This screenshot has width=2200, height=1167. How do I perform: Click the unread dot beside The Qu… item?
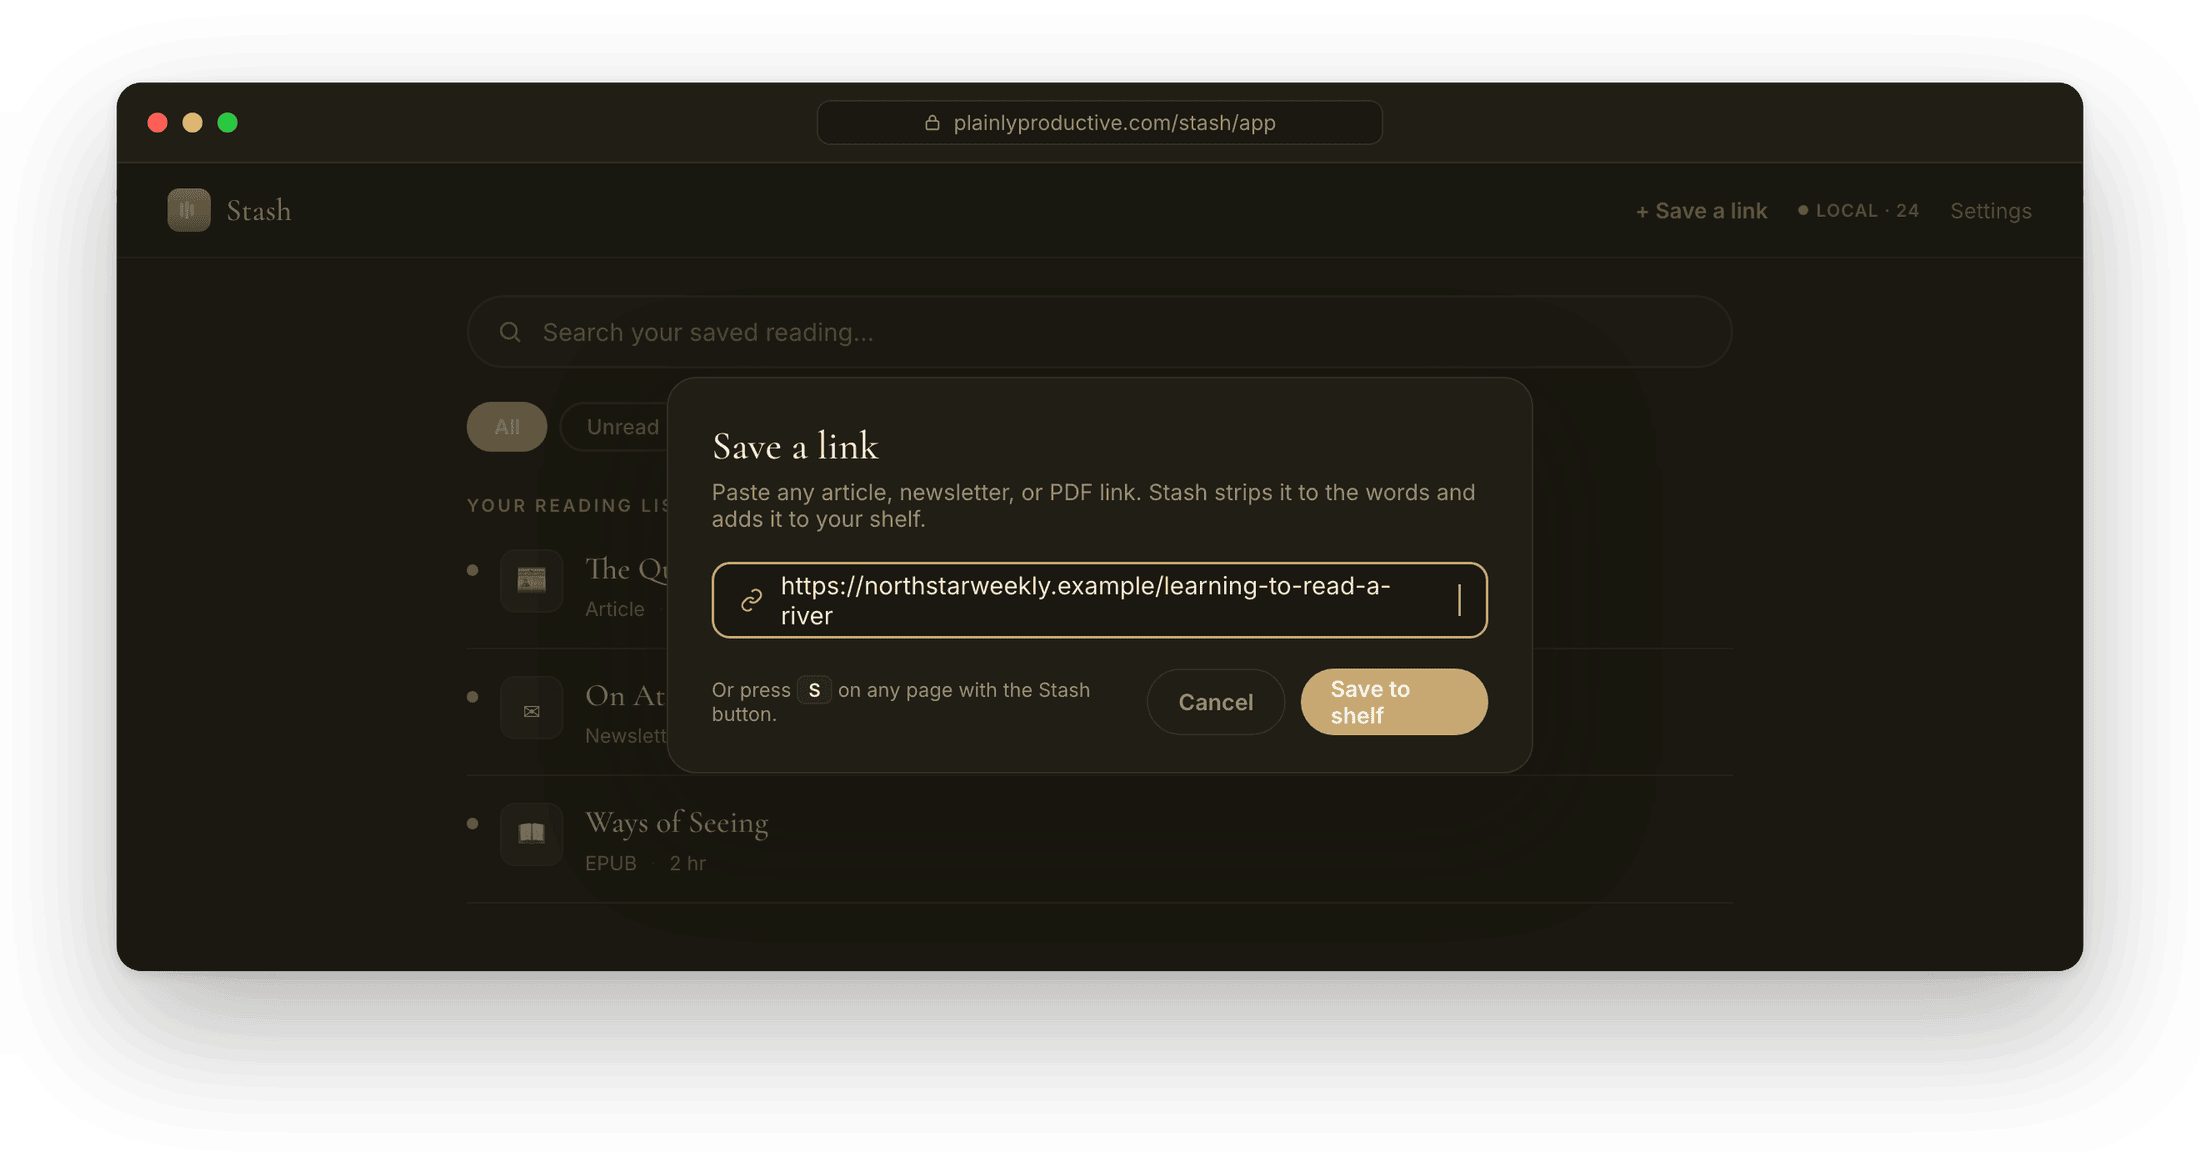click(x=473, y=570)
